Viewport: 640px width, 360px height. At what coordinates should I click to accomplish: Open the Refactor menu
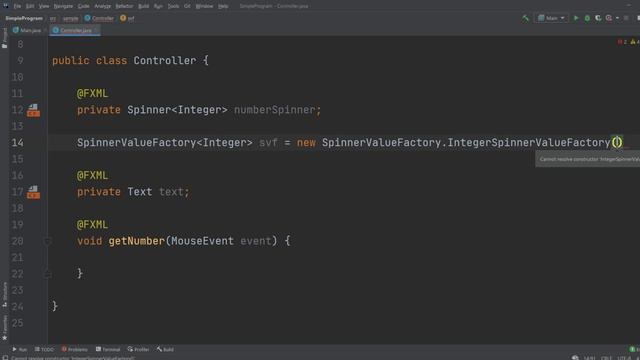[x=124, y=6]
